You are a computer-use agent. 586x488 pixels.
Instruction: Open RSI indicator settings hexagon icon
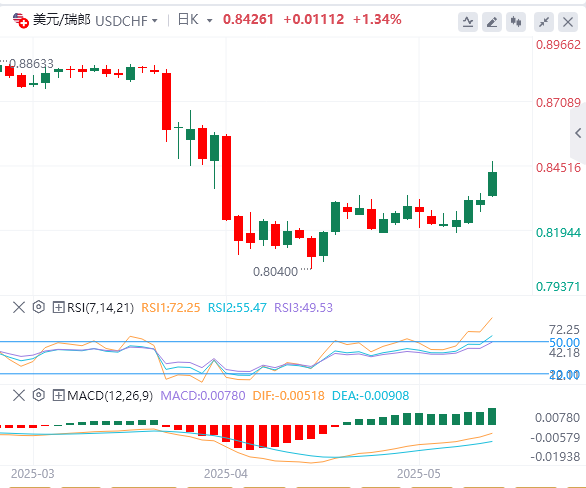coord(38,307)
